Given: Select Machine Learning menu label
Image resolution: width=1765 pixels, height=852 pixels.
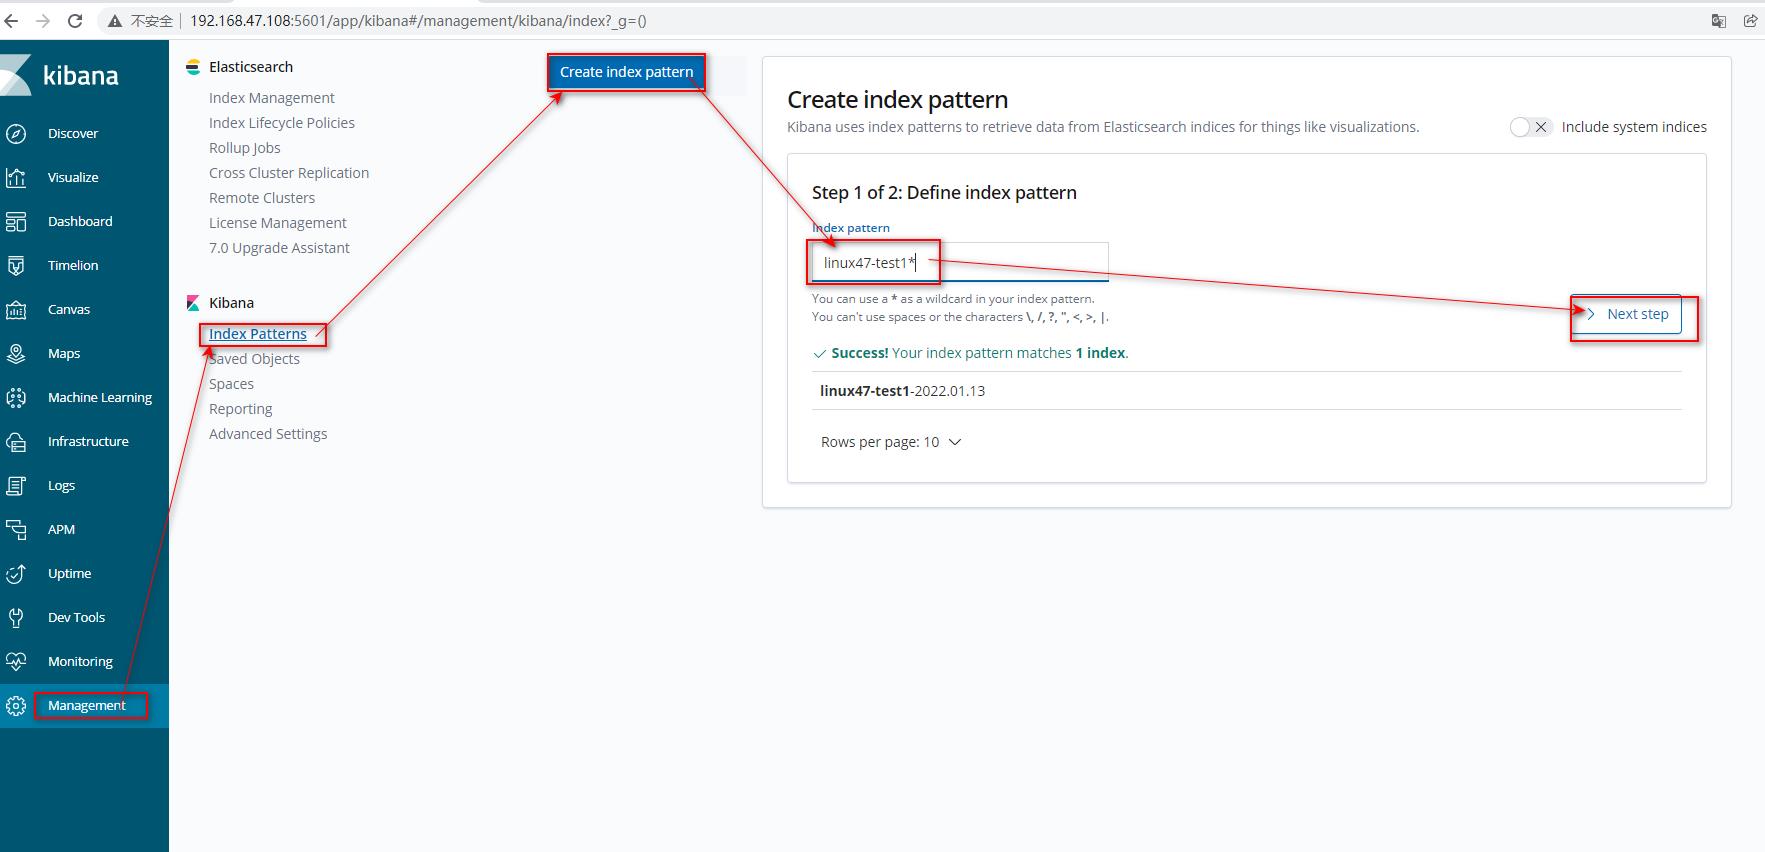Looking at the screenshot, I should 100,398.
